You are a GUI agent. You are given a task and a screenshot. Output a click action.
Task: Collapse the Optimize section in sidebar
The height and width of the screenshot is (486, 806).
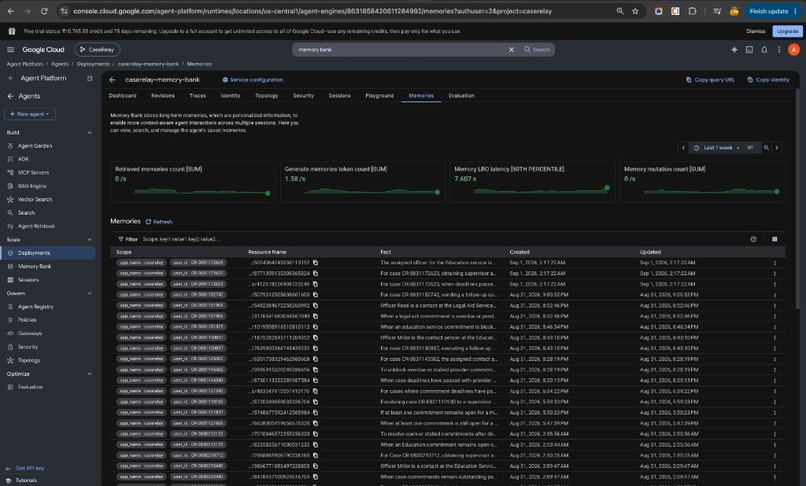pyautogui.click(x=89, y=374)
